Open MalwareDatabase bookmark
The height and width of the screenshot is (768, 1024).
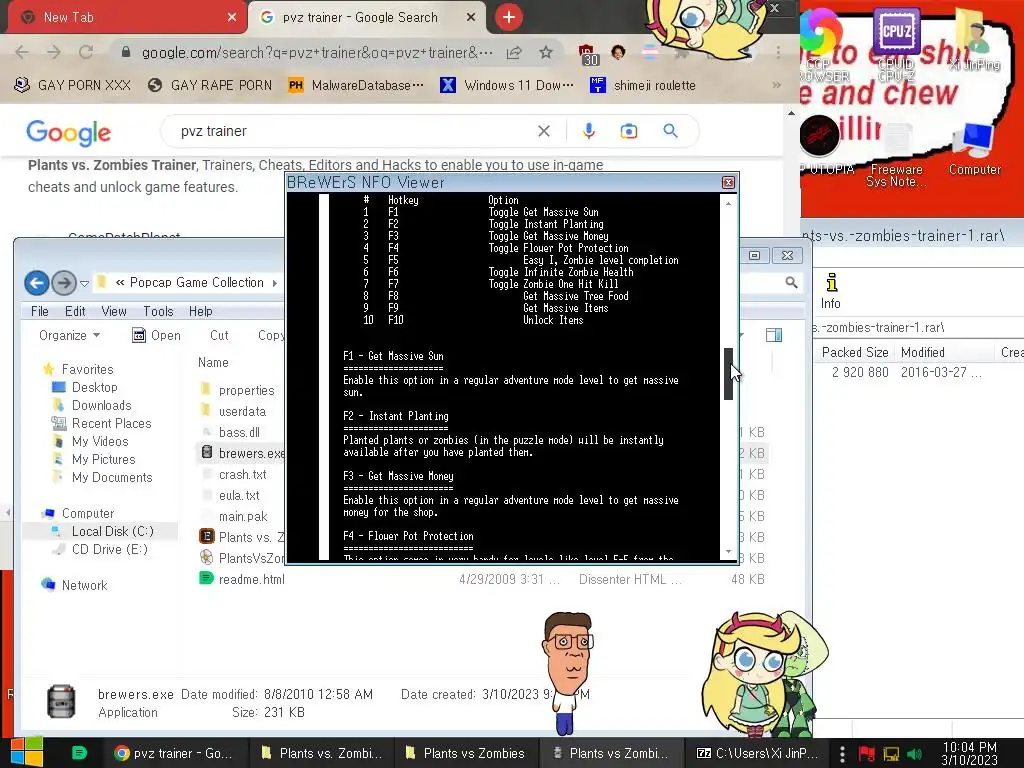pyautogui.click(x=356, y=85)
